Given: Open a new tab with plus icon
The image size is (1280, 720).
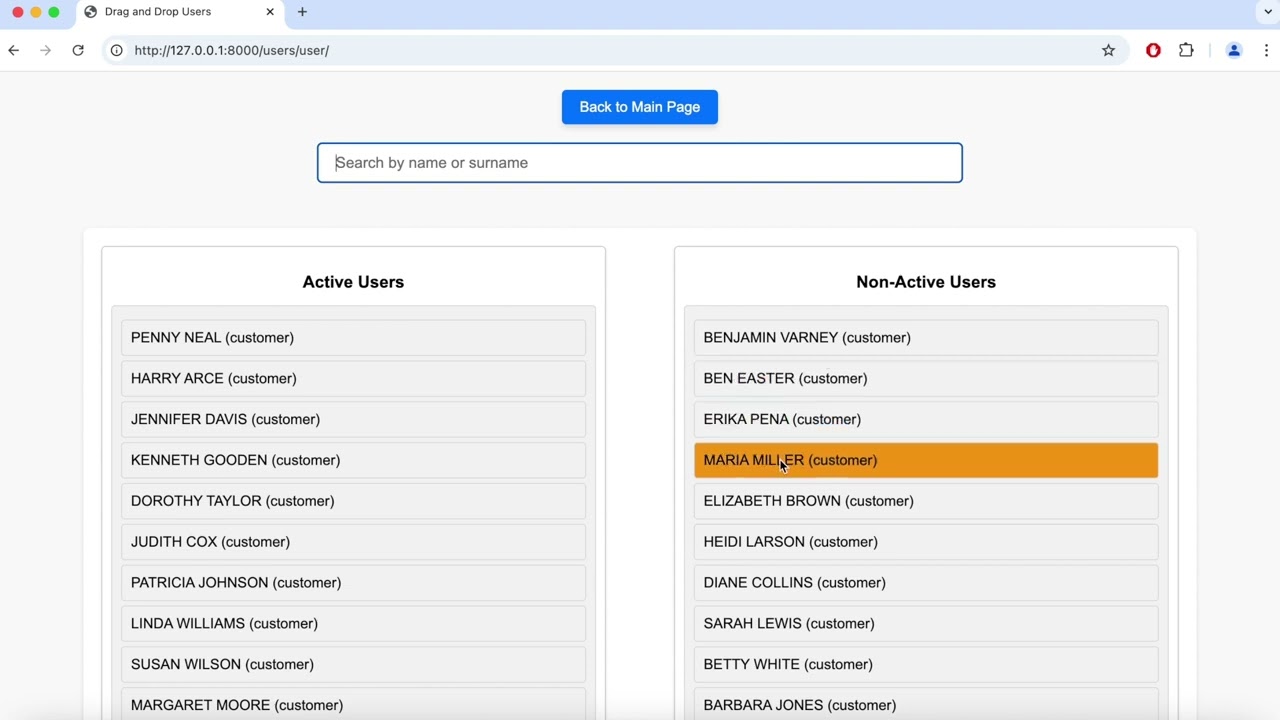Looking at the screenshot, I should click(302, 12).
